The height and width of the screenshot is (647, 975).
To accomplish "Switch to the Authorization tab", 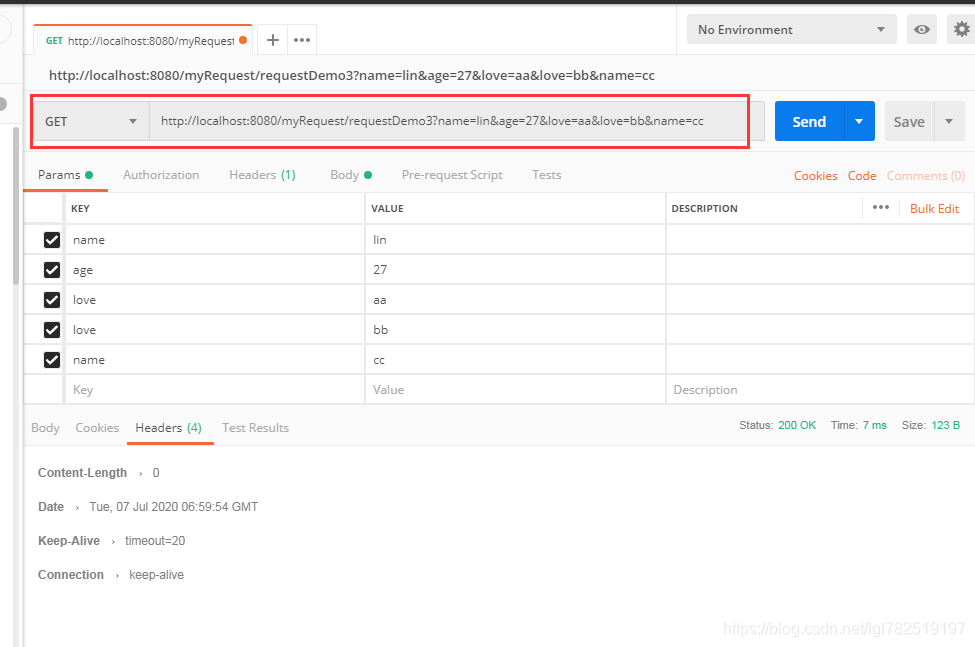I will (161, 174).
